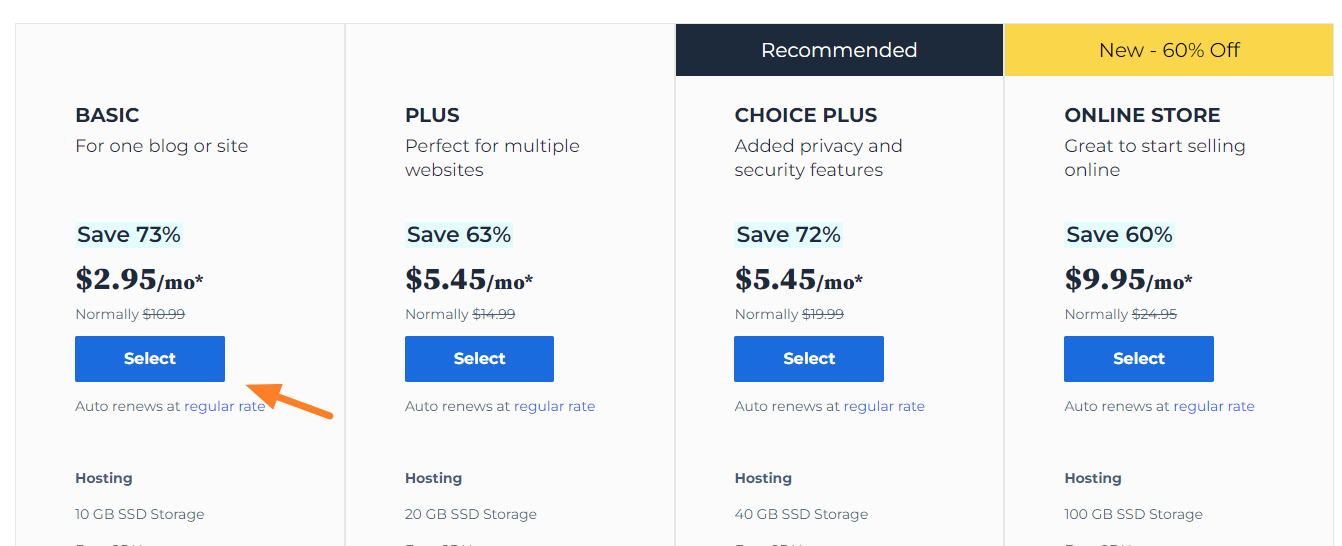This screenshot has width=1342, height=546.
Task: Open regular rate link under ONLINE STORE
Action: 1214,406
